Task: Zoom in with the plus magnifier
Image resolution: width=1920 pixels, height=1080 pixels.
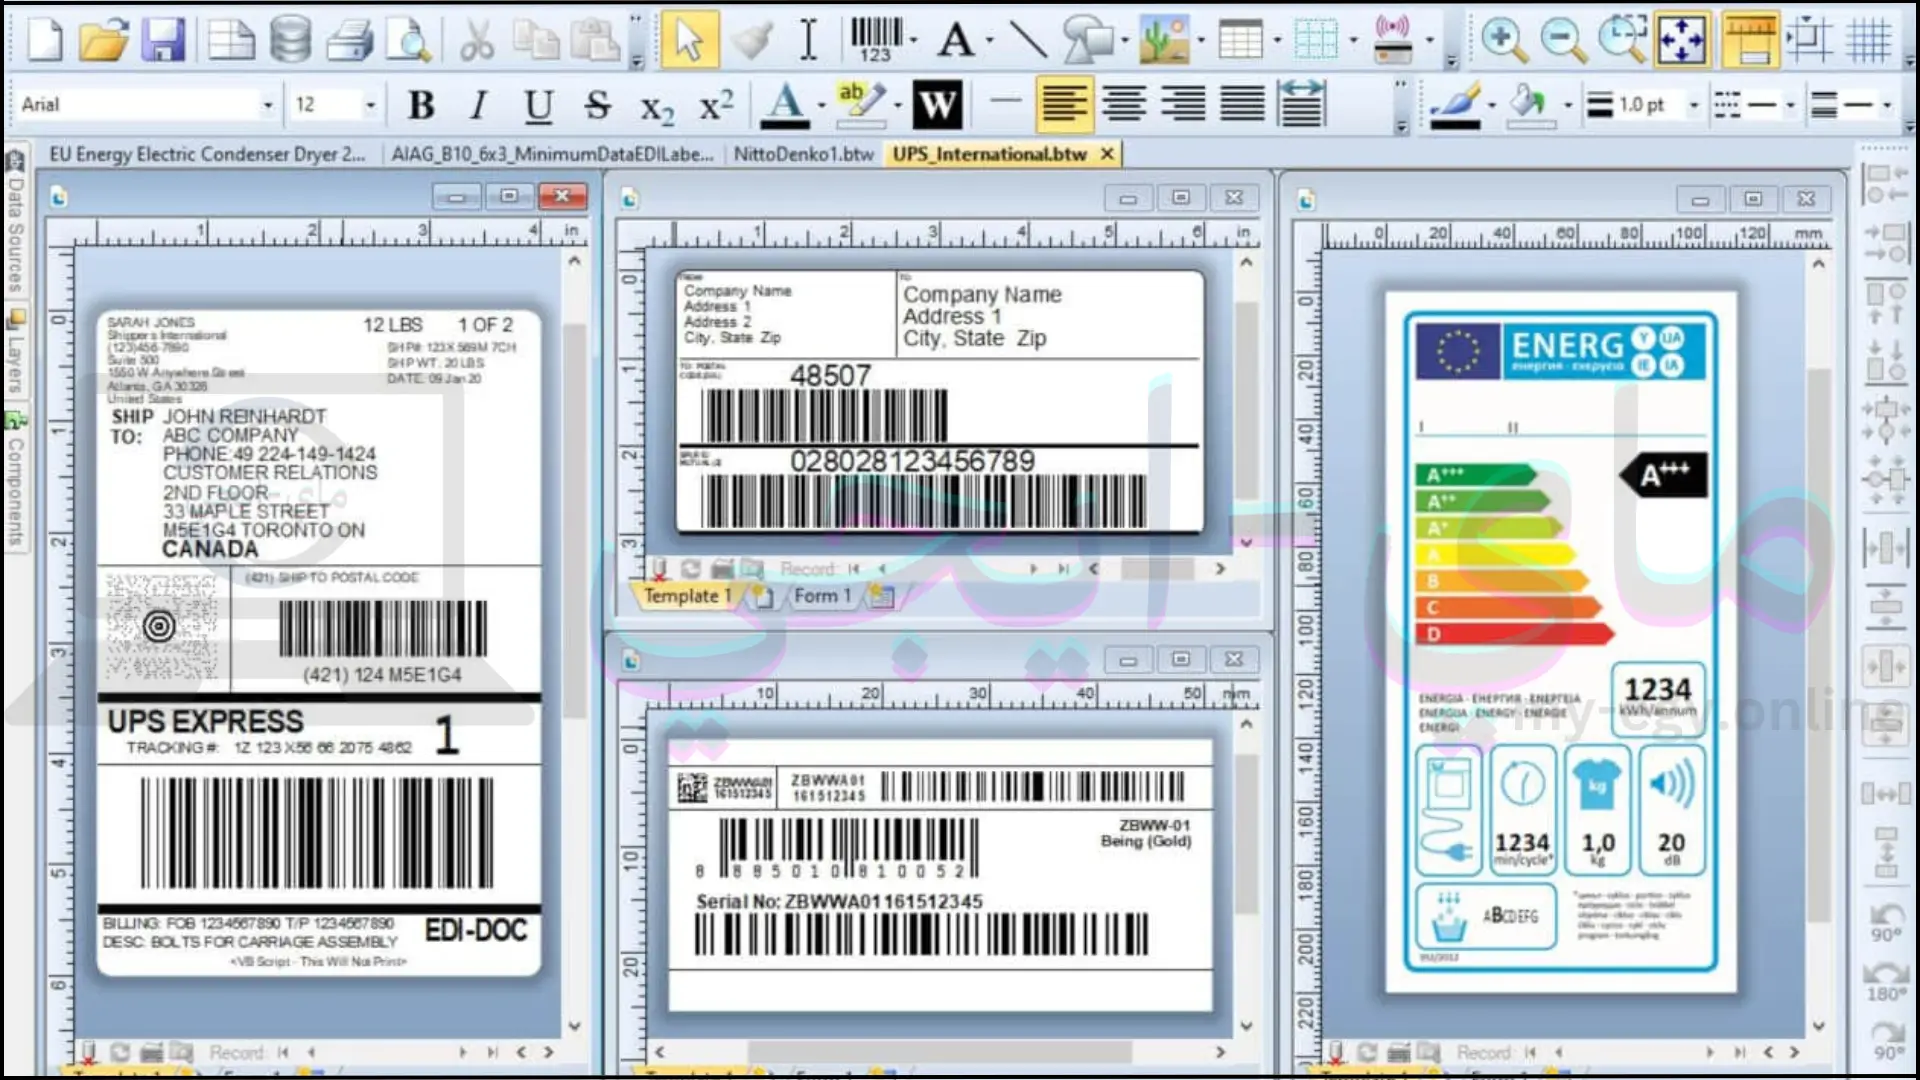Action: pyautogui.click(x=1503, y=40)
